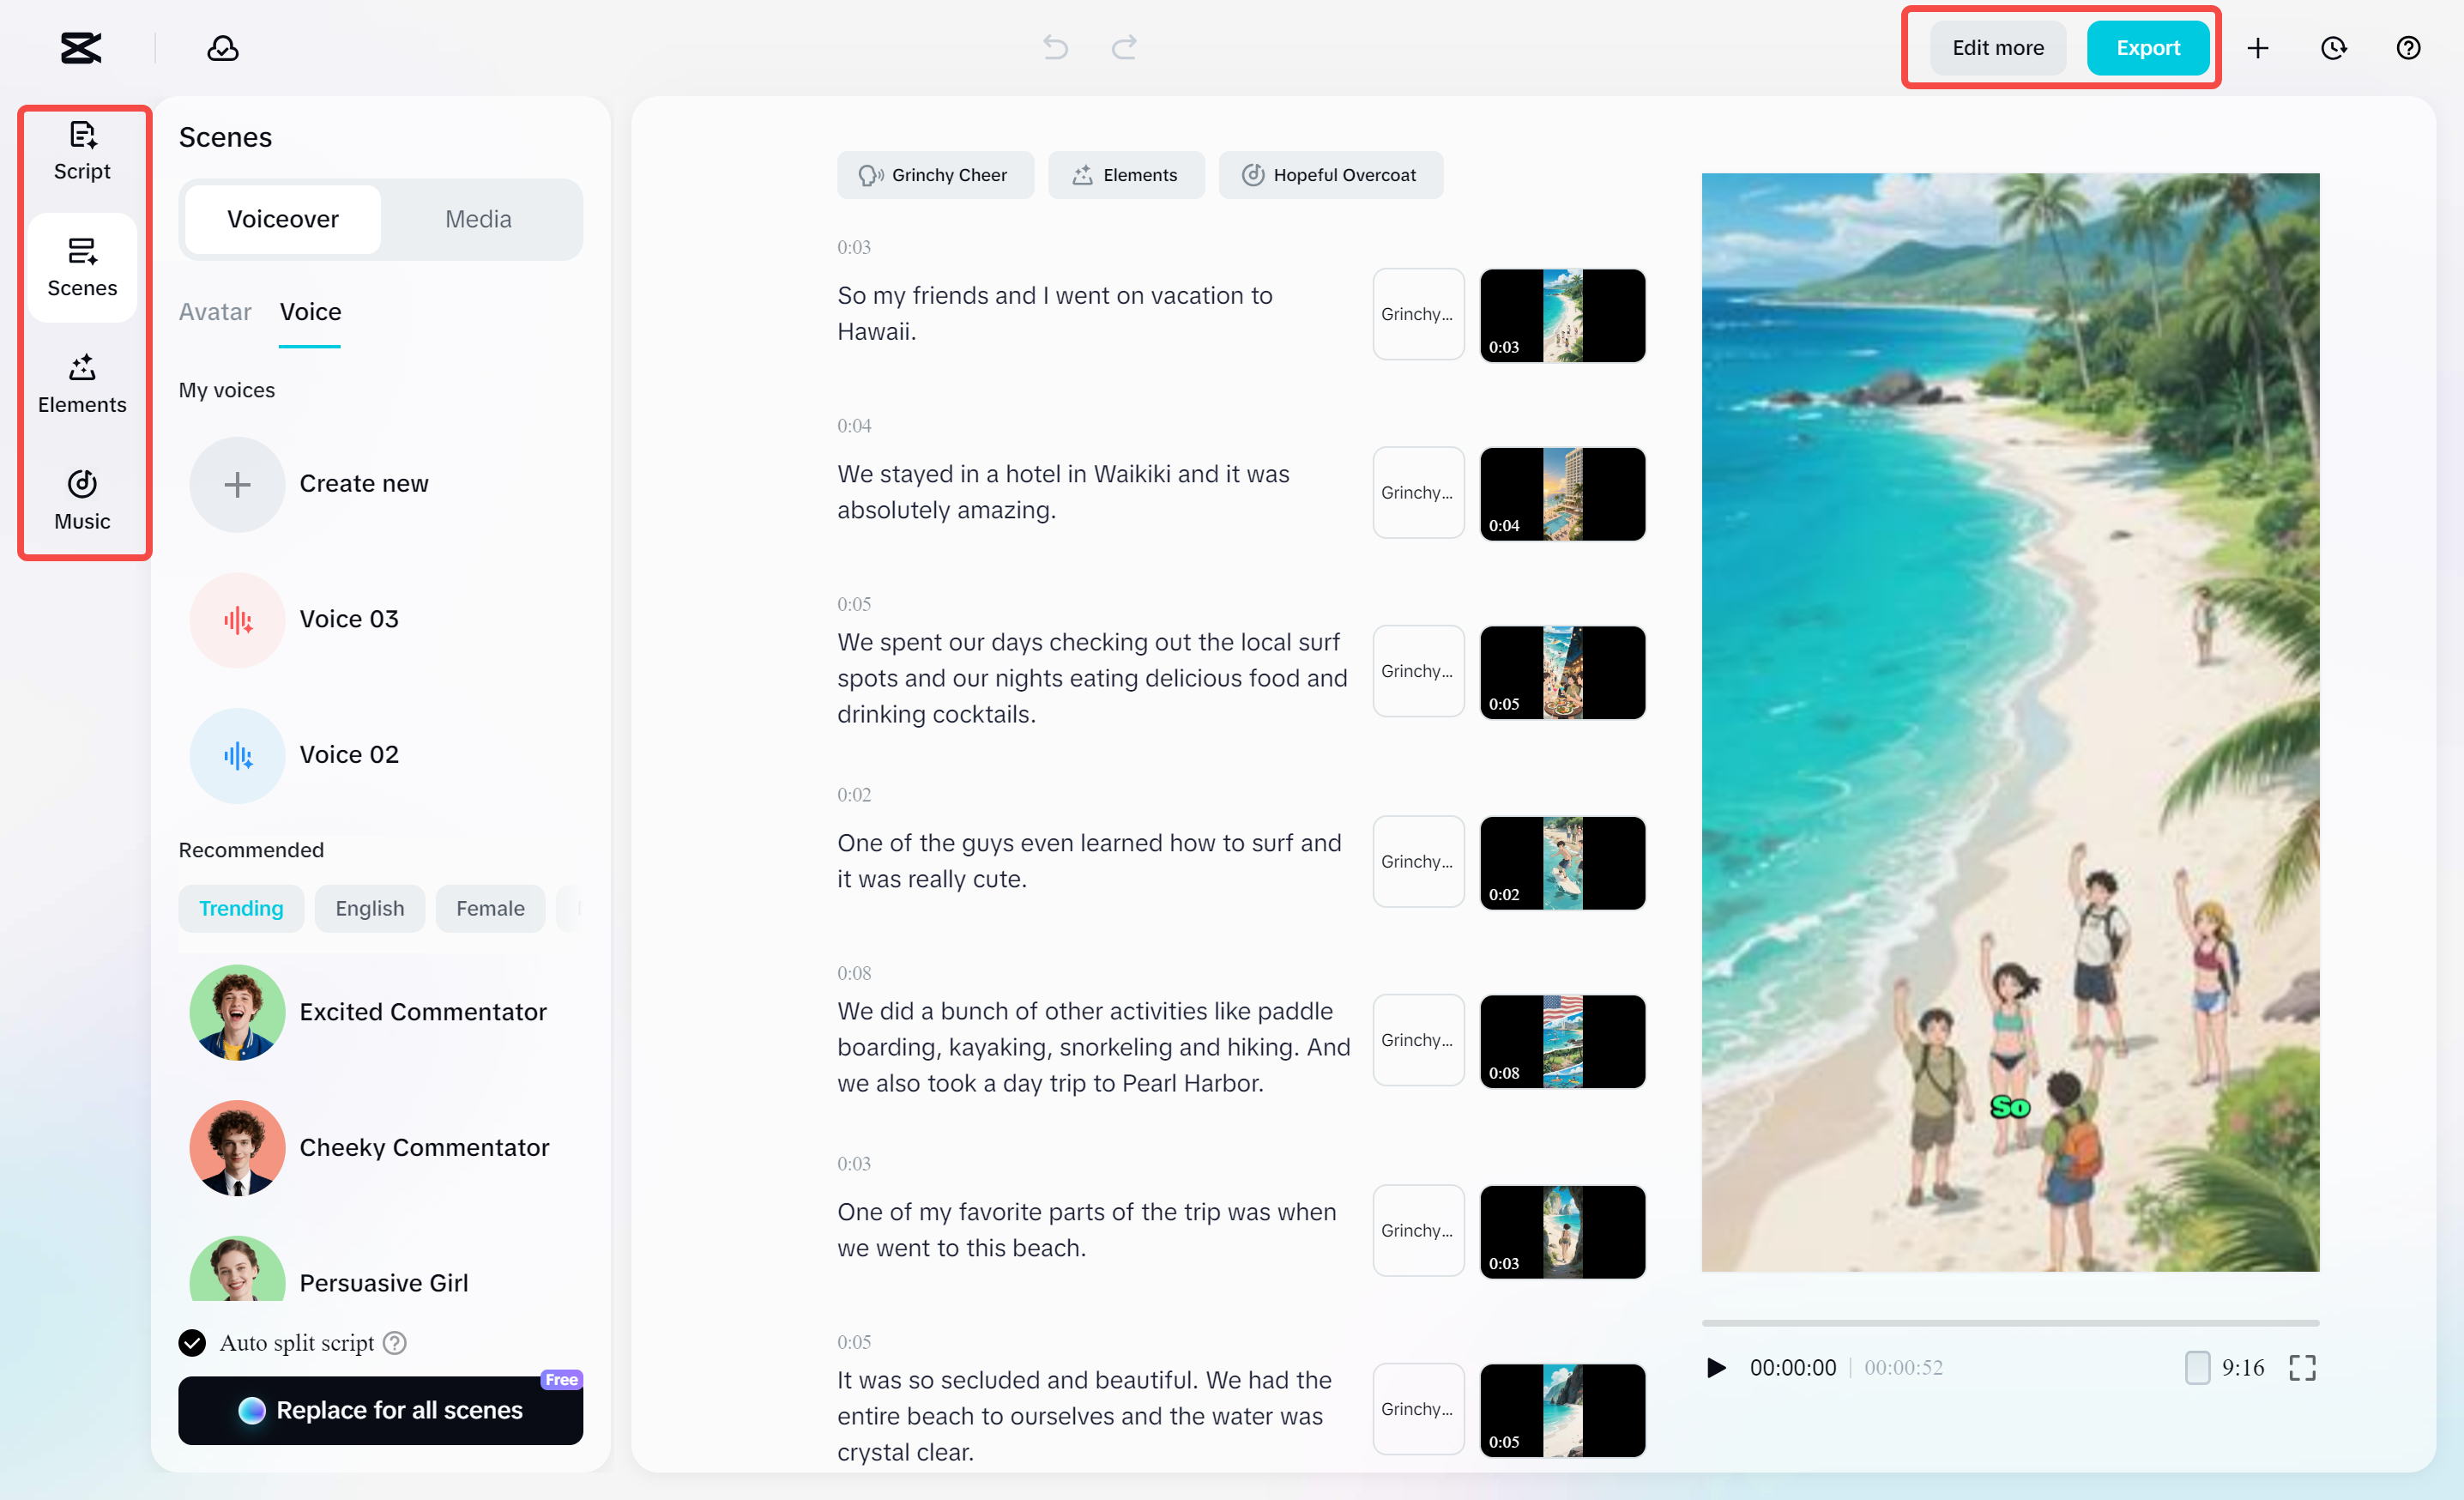Open the history clock icon

[x=2333, y=48]
